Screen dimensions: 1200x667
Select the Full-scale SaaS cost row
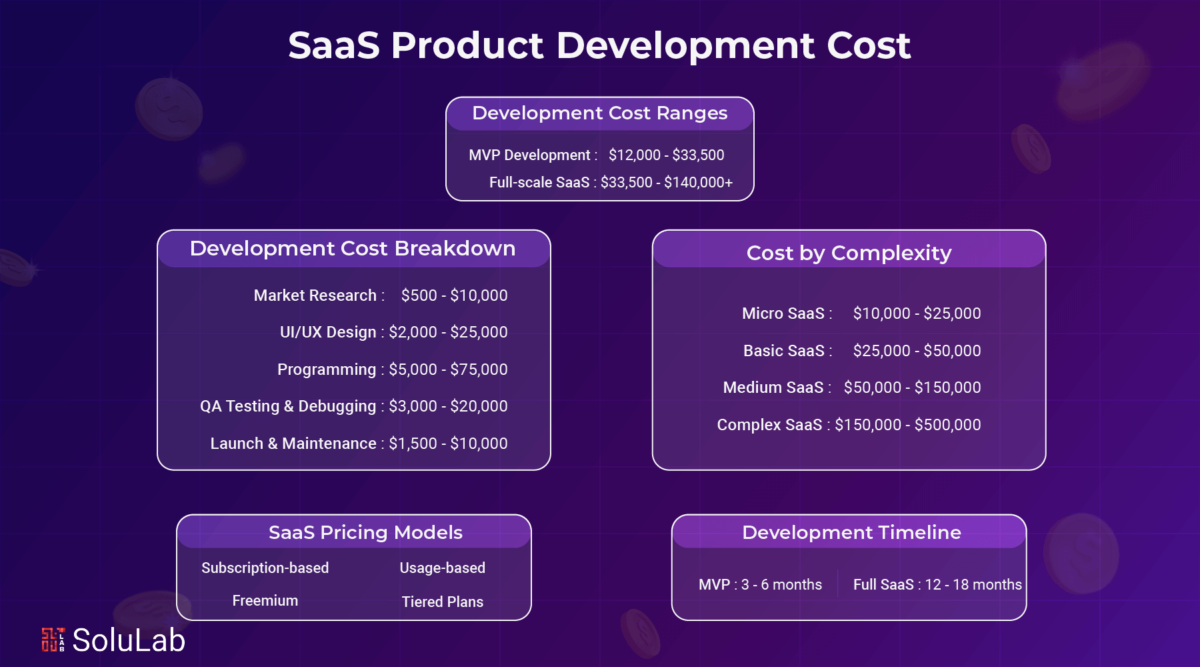[x=610, y=182]
